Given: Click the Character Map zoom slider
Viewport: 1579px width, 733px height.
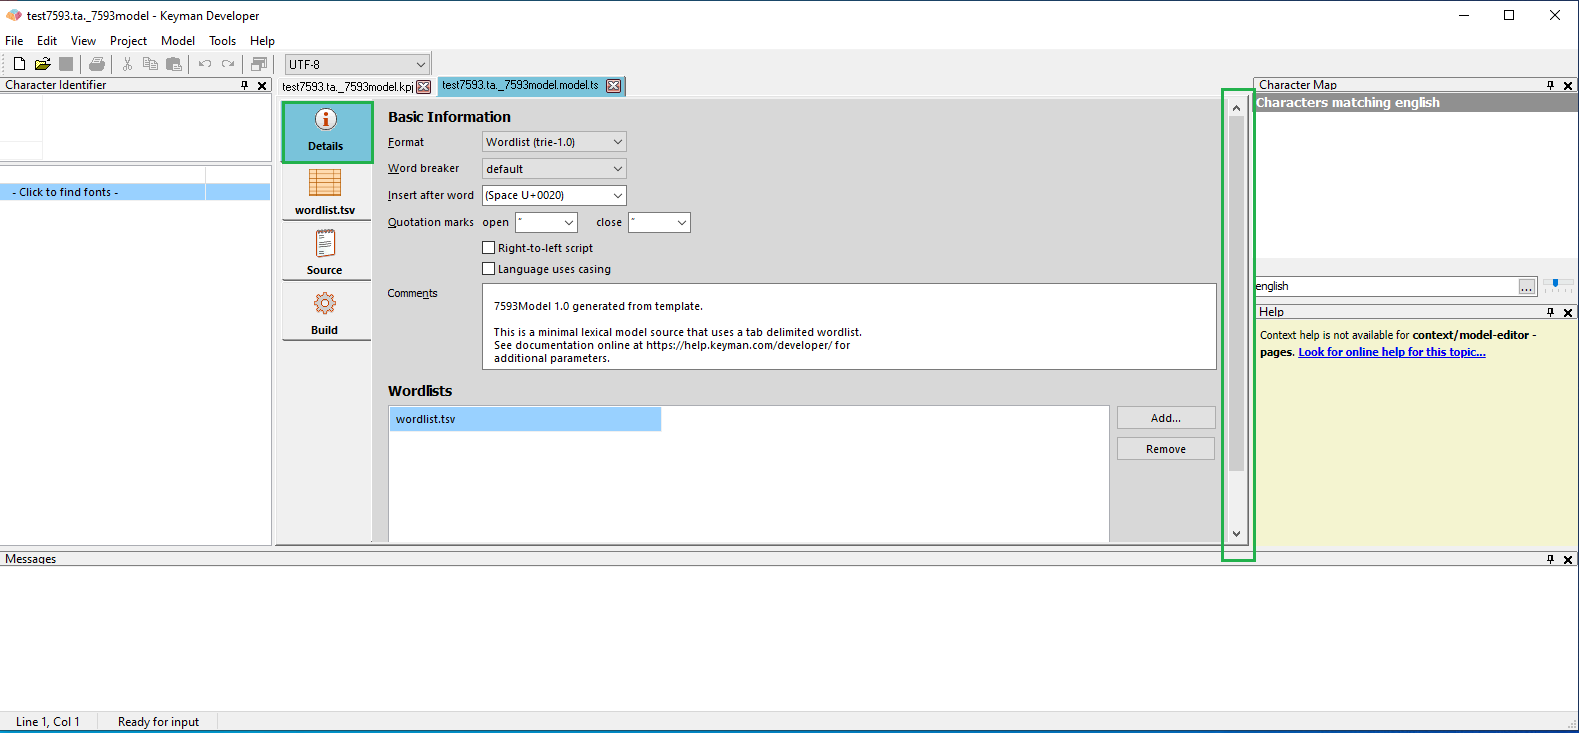Looking at the screenshot, I should pyautogui.click(x=1557, y=285).
